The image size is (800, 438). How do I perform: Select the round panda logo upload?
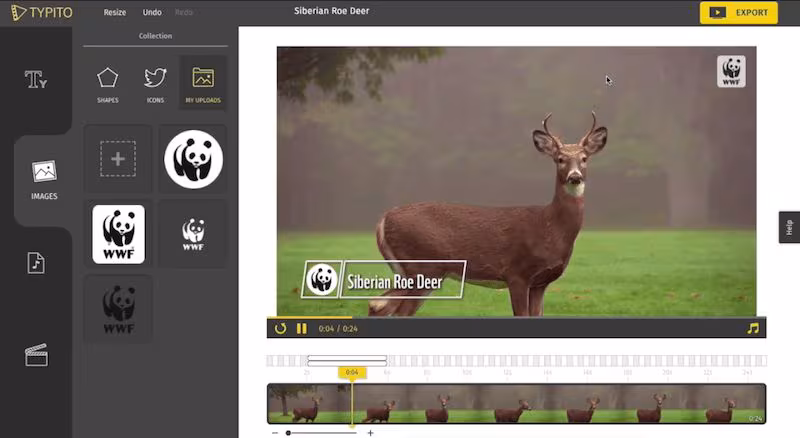[x=193, y=159]
